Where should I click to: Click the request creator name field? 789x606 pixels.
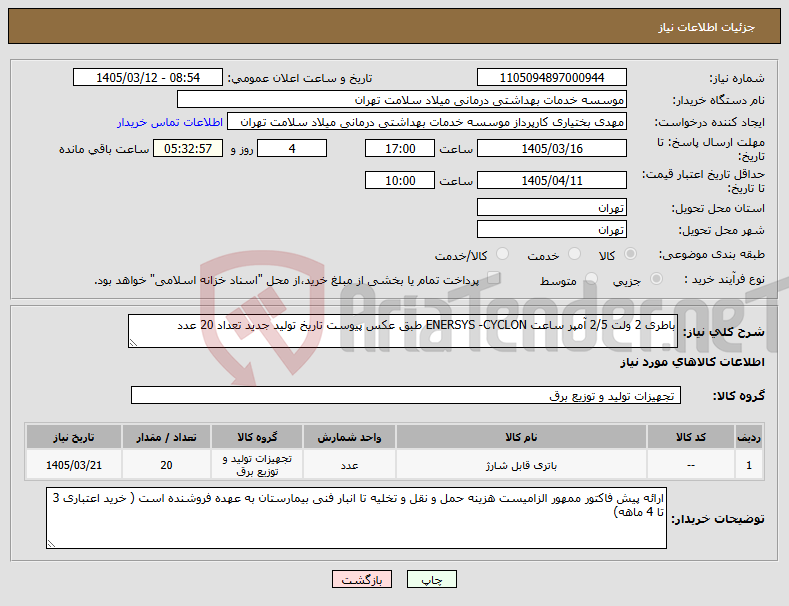point(427,122)
